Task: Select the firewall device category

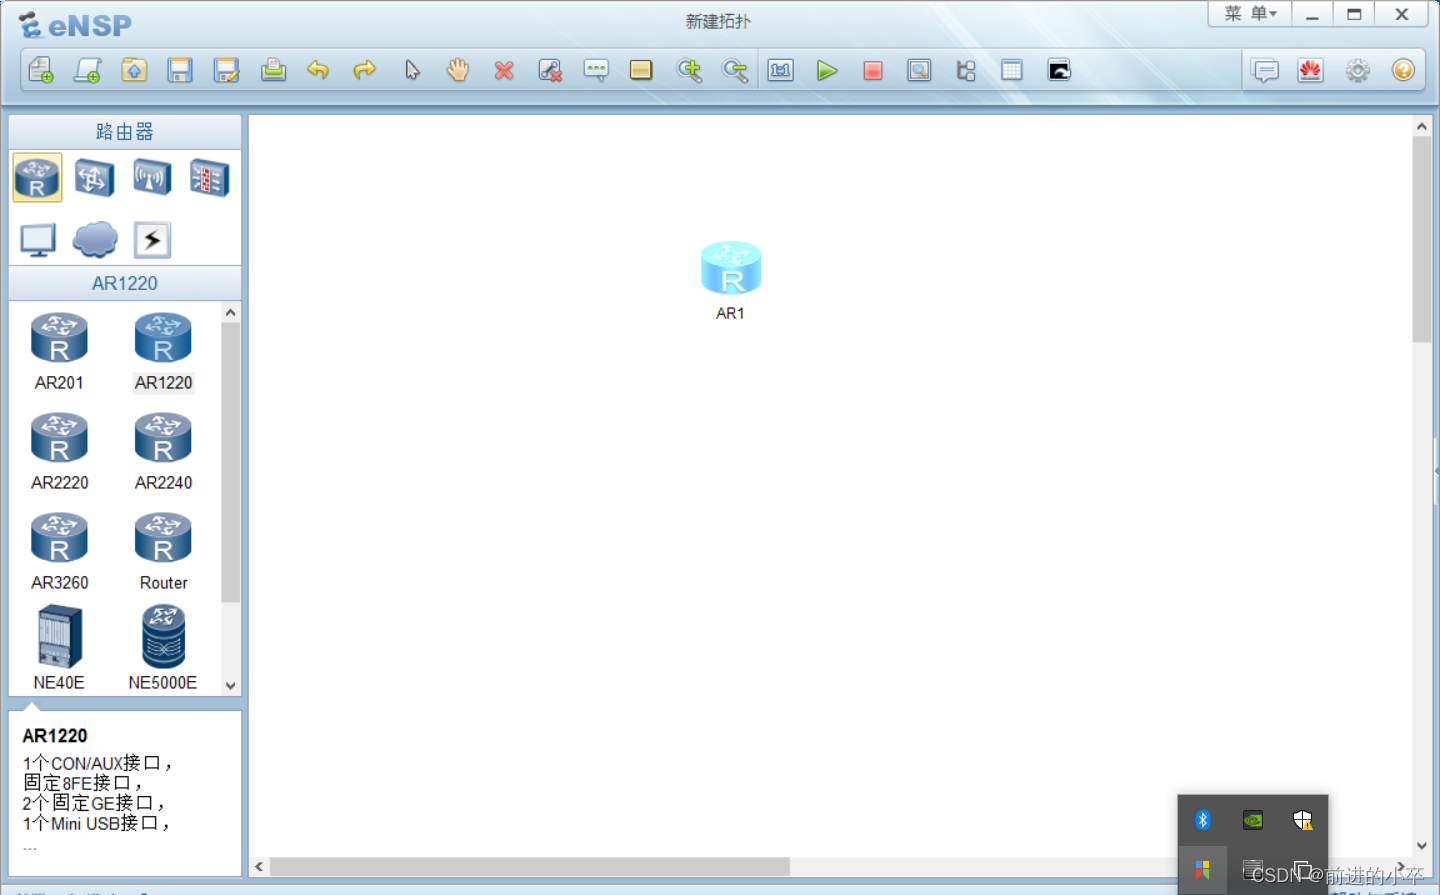Action: point(210,178)
